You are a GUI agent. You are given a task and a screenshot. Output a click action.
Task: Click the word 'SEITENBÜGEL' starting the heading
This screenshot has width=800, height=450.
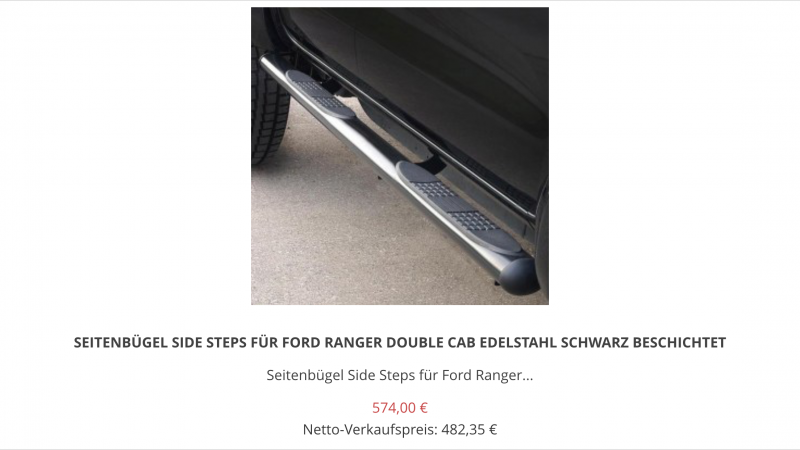pos(121,342)
